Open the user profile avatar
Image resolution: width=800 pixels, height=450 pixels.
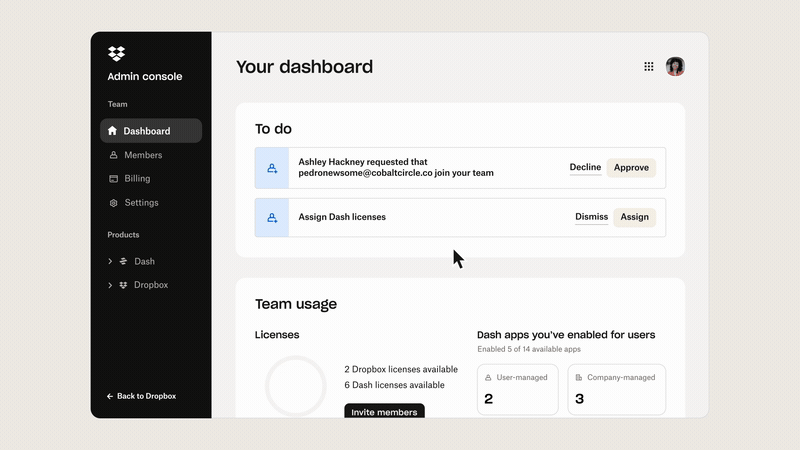(x=675, y=66)
